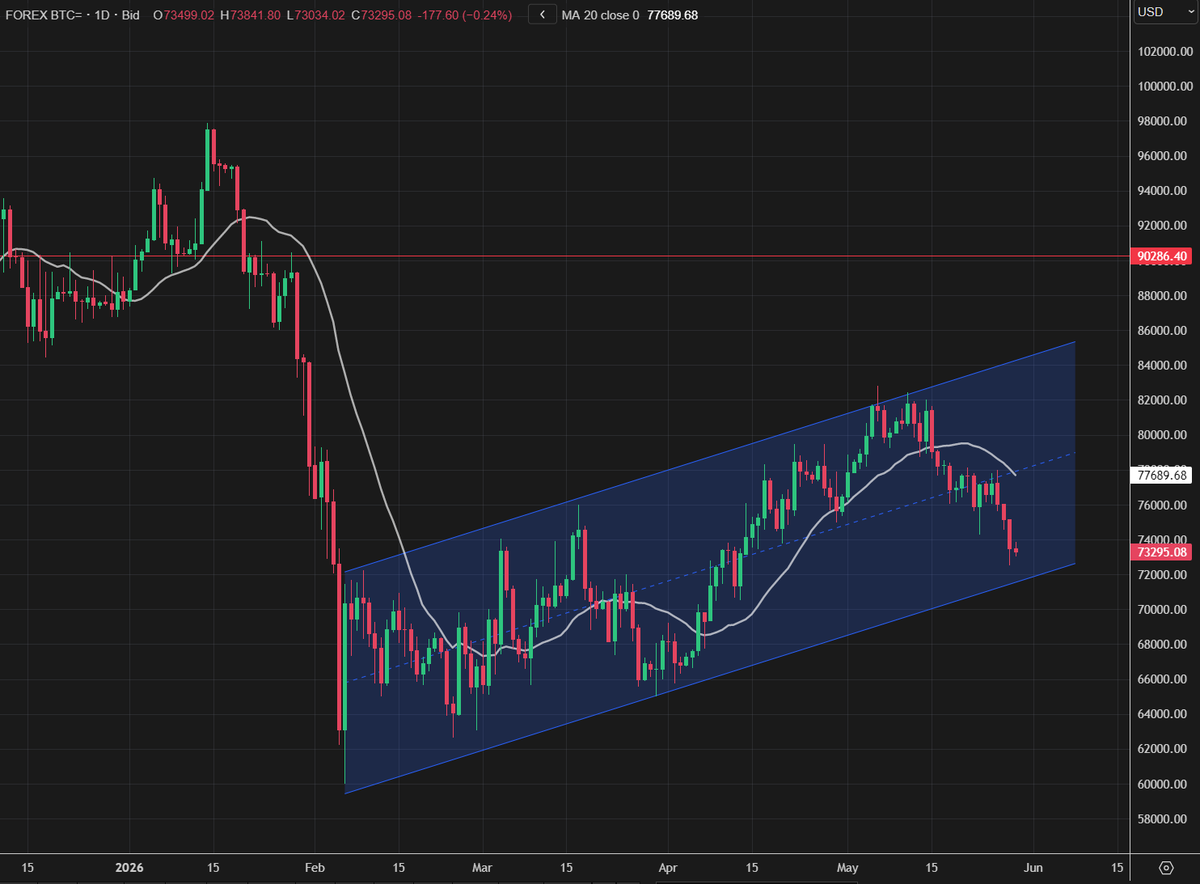The width and height of the screenshot is (1200, 884).
Task: Click the 84000.00 price axis label
Action: (1162, 366)
